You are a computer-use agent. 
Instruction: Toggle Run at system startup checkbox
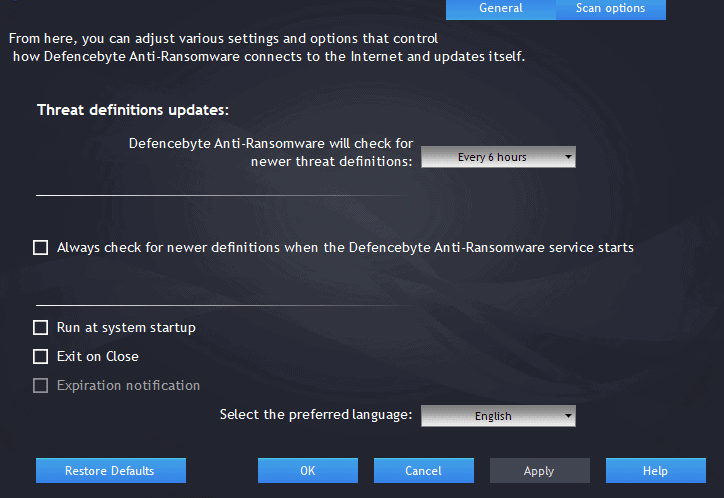[x=41, y=328]
